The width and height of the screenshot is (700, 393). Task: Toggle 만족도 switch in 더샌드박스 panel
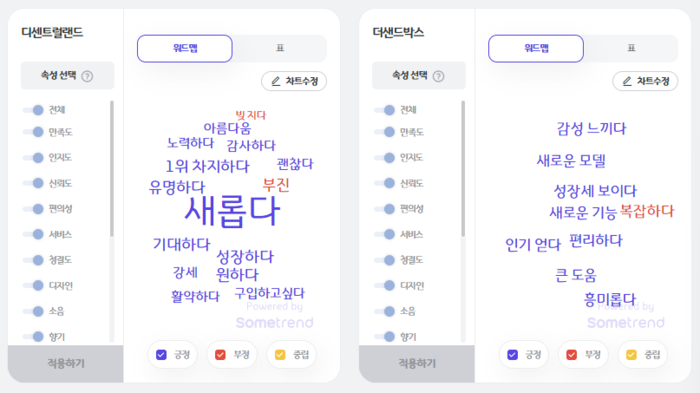[x=384, y=132]
